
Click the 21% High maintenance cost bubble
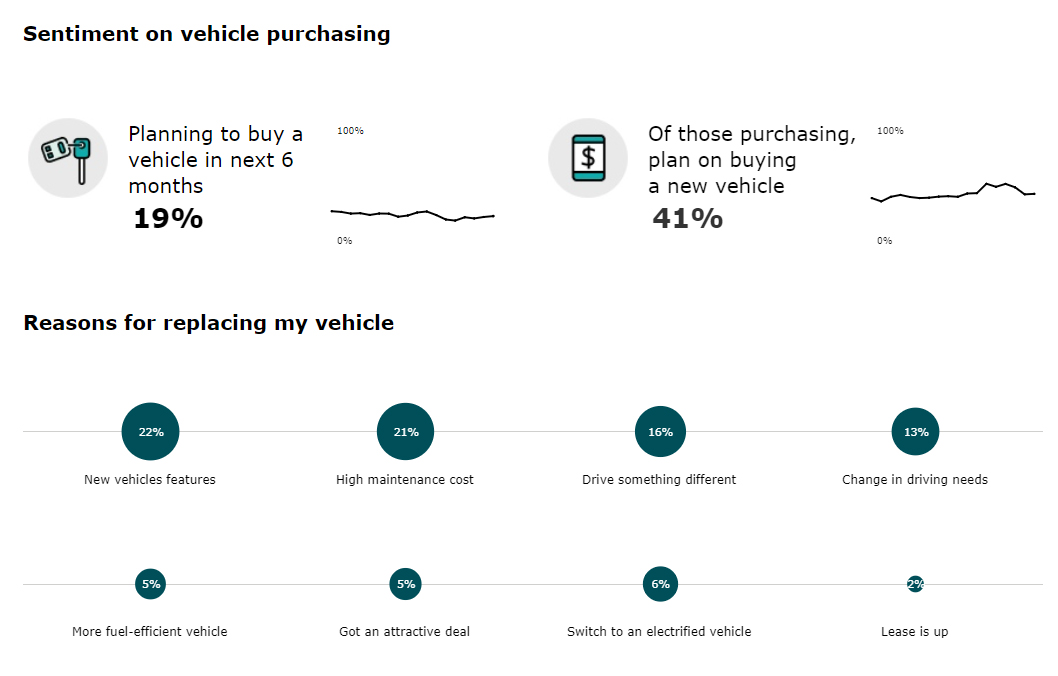point(405,432)
